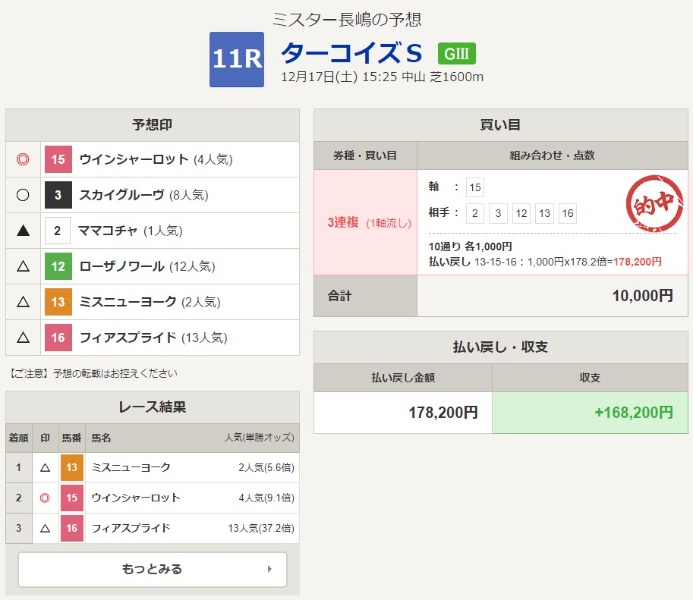The width and height of the screenshot is (693, 600).
Task: Click the 10通り 各1,000円 text
Action: [x=470, y=247]
